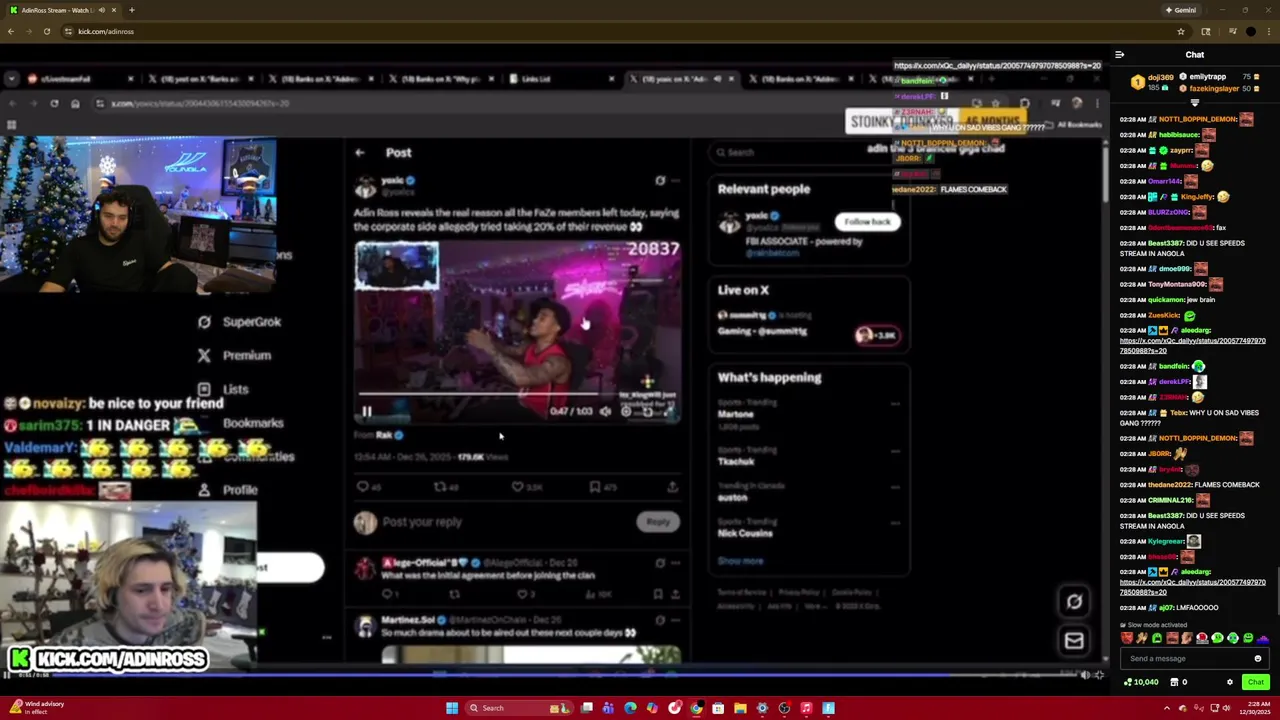Insert the first face emote in quick row
This screenshot has width=1280, height=720.
coord(1127,638)
